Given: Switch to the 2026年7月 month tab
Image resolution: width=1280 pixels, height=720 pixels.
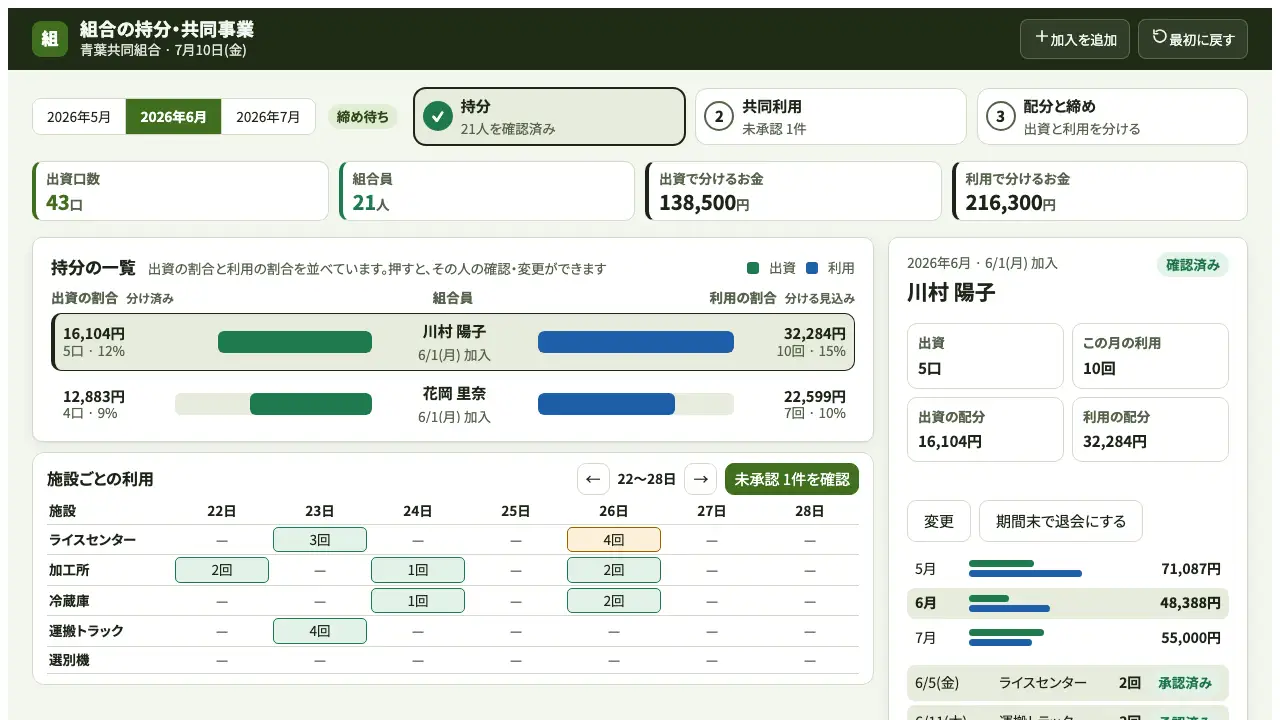Looking at the screenshot, I should [268, 117].
